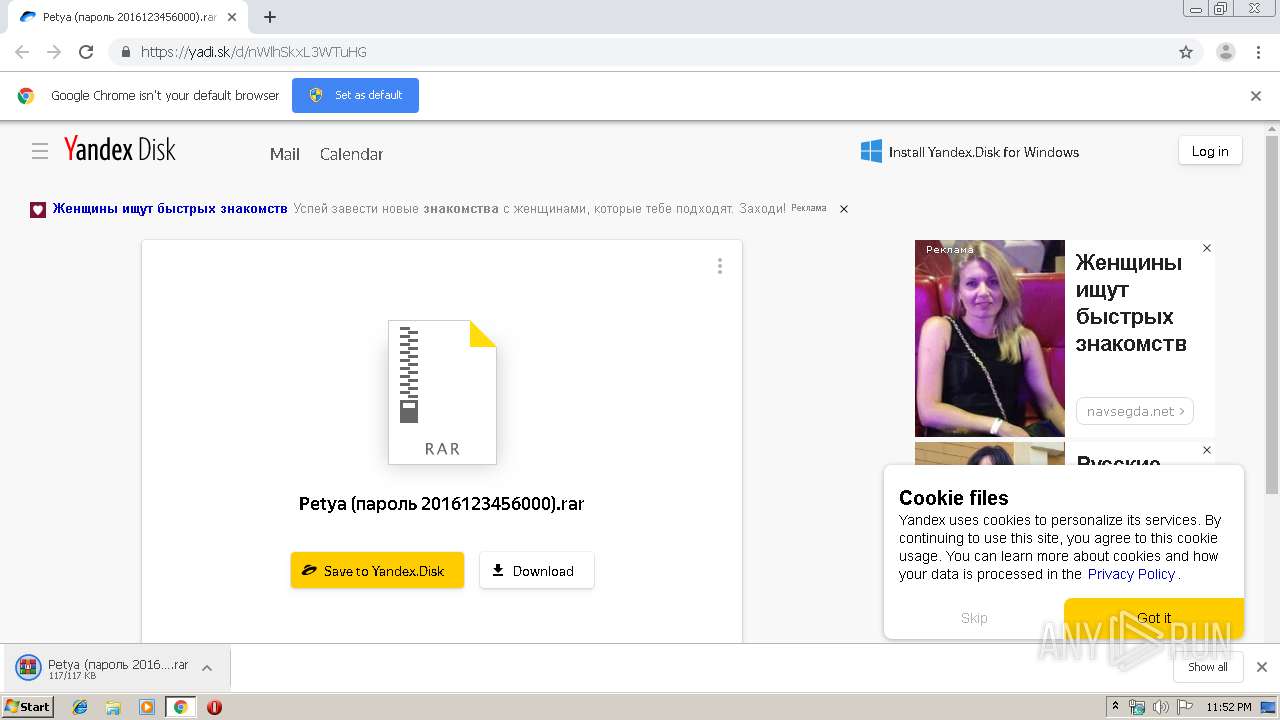Viewport: 1280px width, 720px height.
Task: Close the second sidebar advertisement
Action: coord(1207,450)
